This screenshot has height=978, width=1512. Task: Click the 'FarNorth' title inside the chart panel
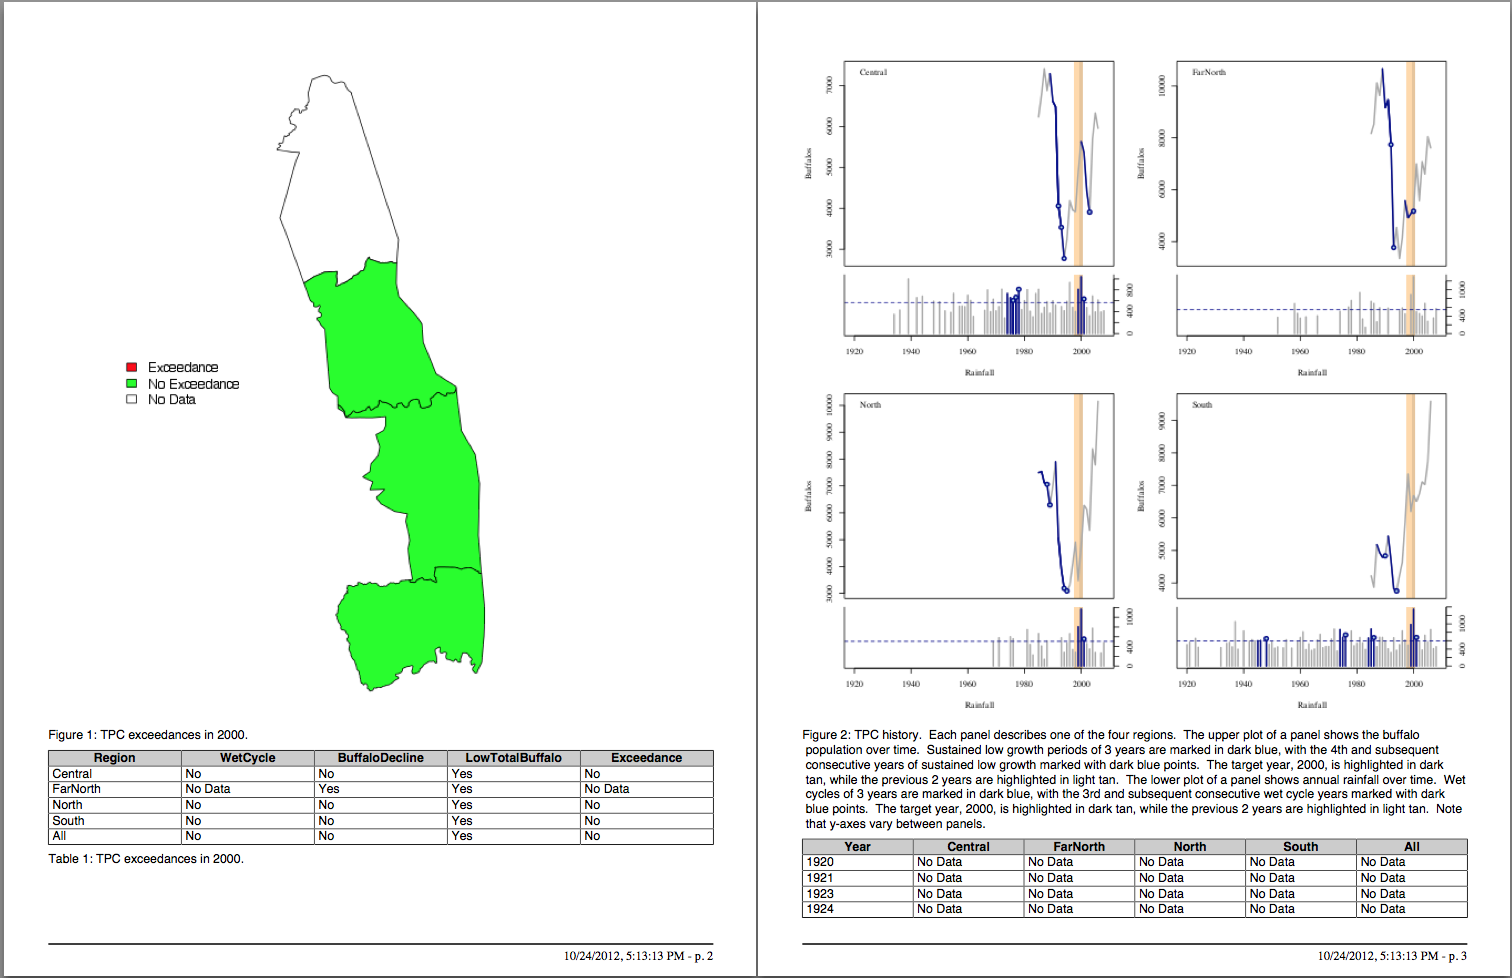[1208, 72]
